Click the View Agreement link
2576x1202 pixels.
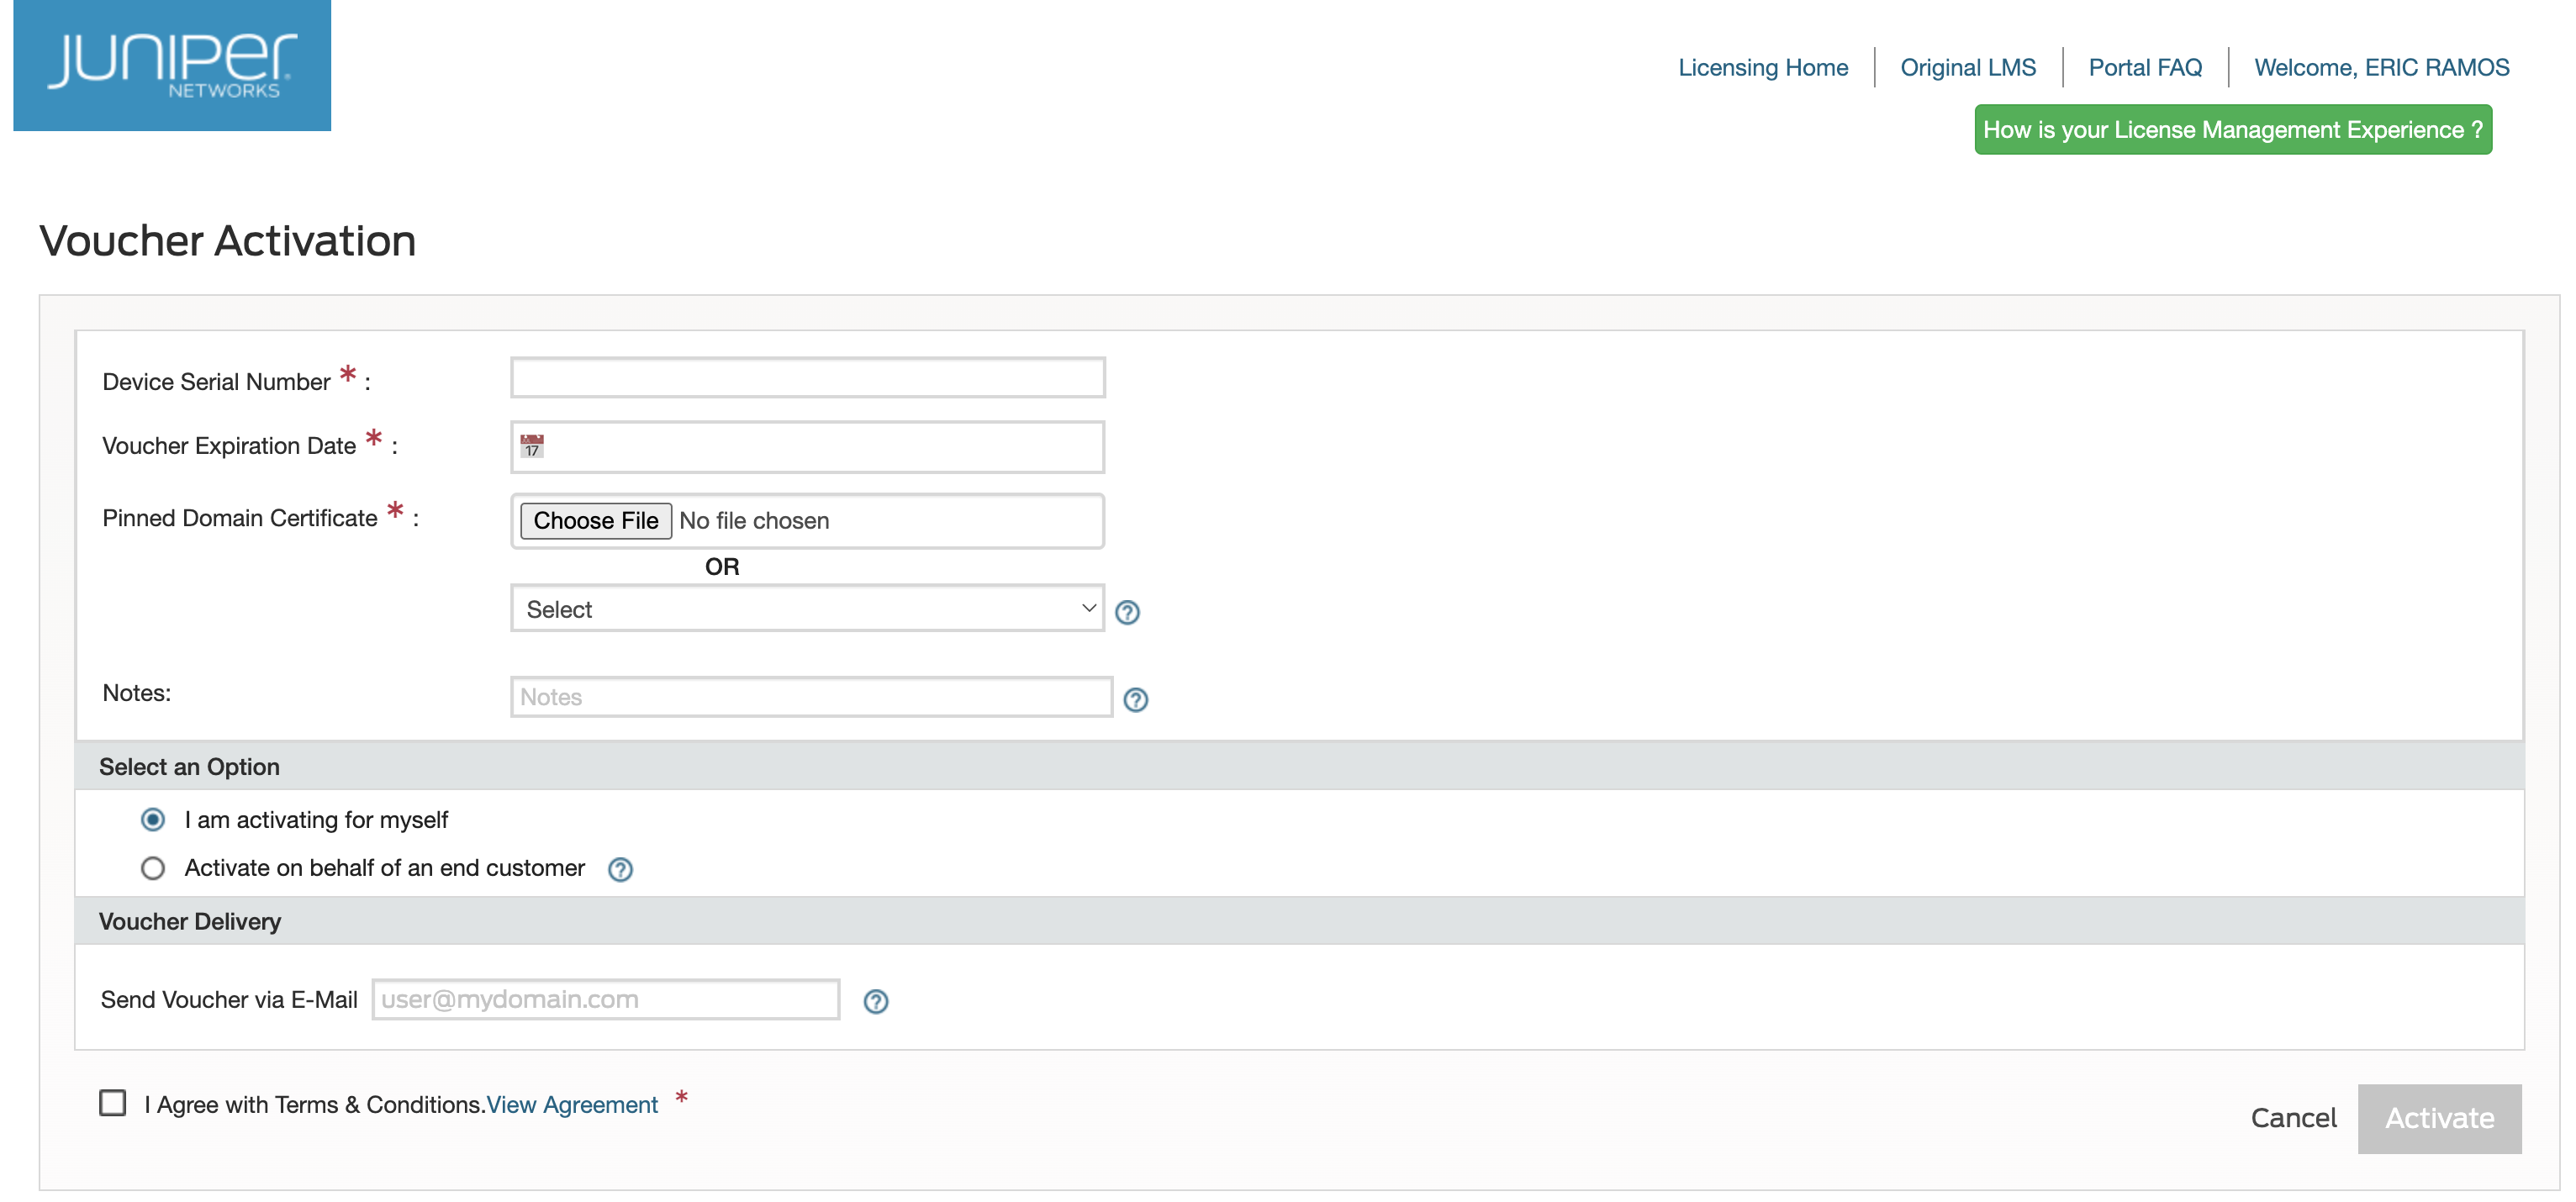(571, 1105)
